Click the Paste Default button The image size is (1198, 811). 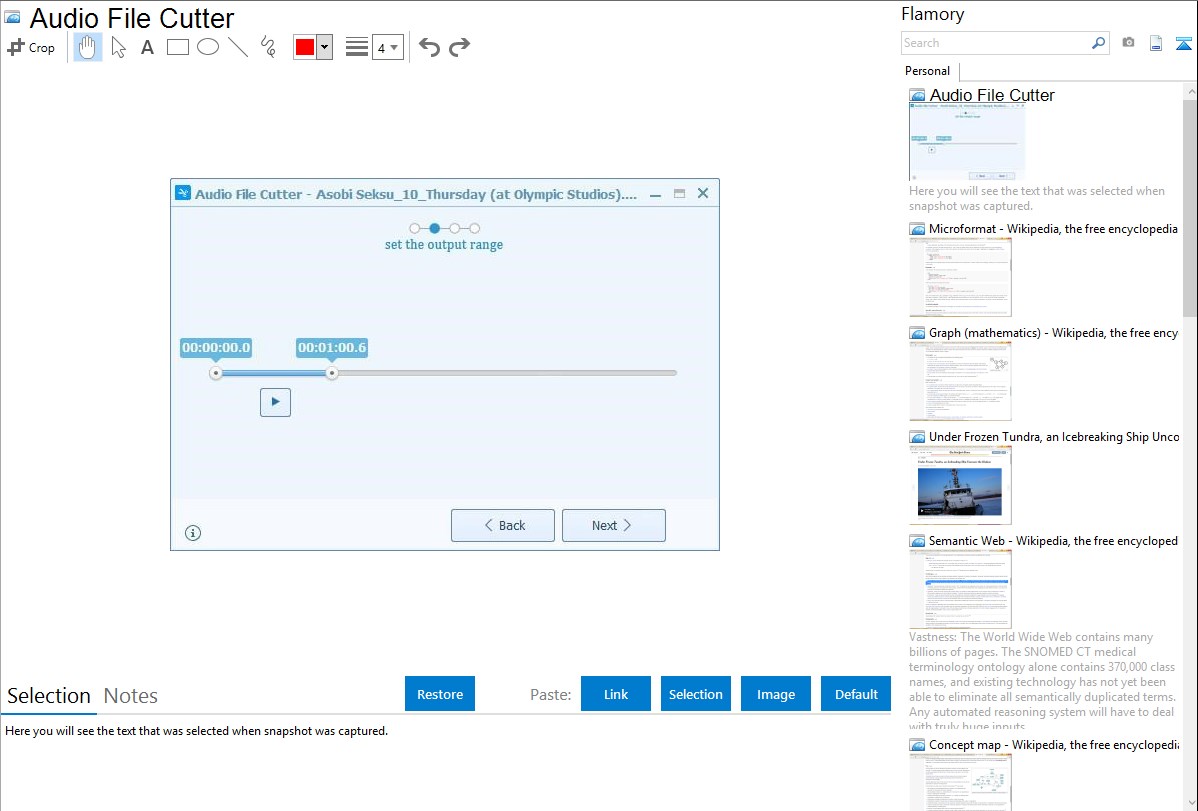click(856, 694)
